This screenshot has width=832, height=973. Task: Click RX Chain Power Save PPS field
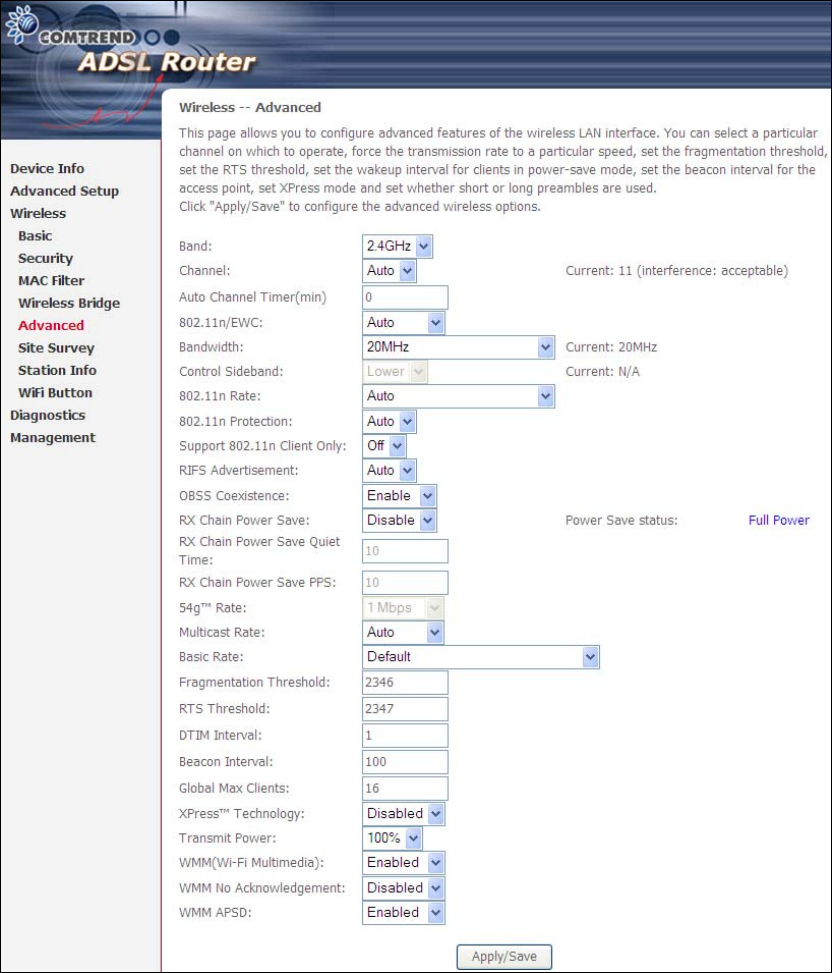coord(405,583)
